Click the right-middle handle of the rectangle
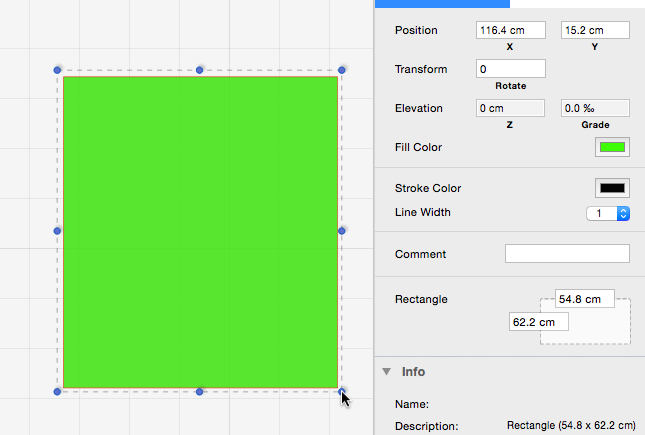The height and width of the screenshot is (435, 645). [x=342, y=231]
